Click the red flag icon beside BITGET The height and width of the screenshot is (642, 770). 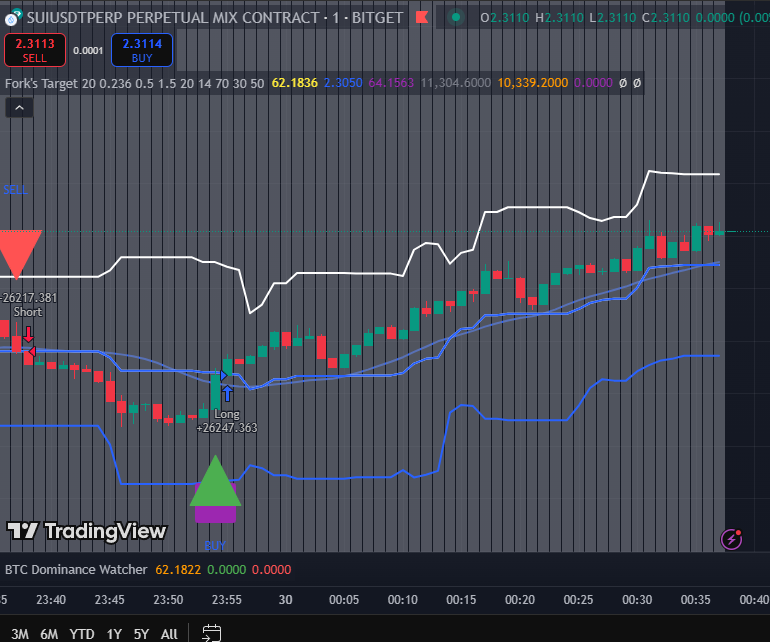[422, 18]
